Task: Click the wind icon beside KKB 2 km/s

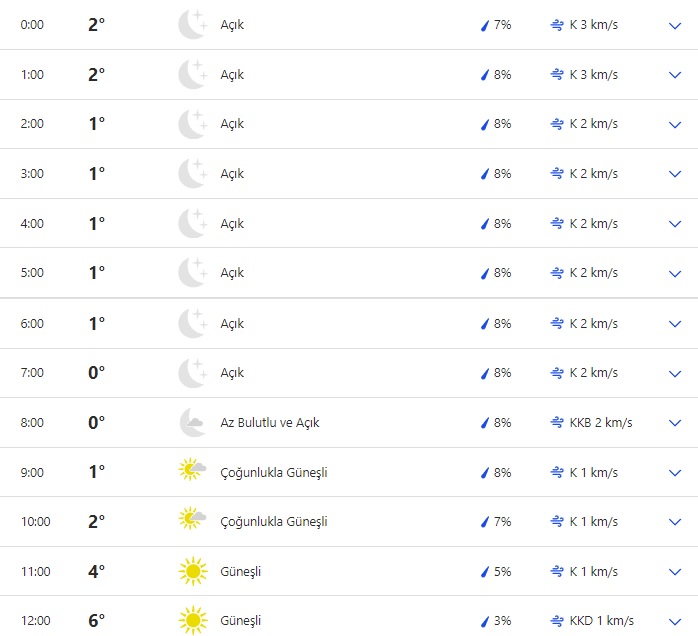Action: pyautogui.click(x=557, y=422)
